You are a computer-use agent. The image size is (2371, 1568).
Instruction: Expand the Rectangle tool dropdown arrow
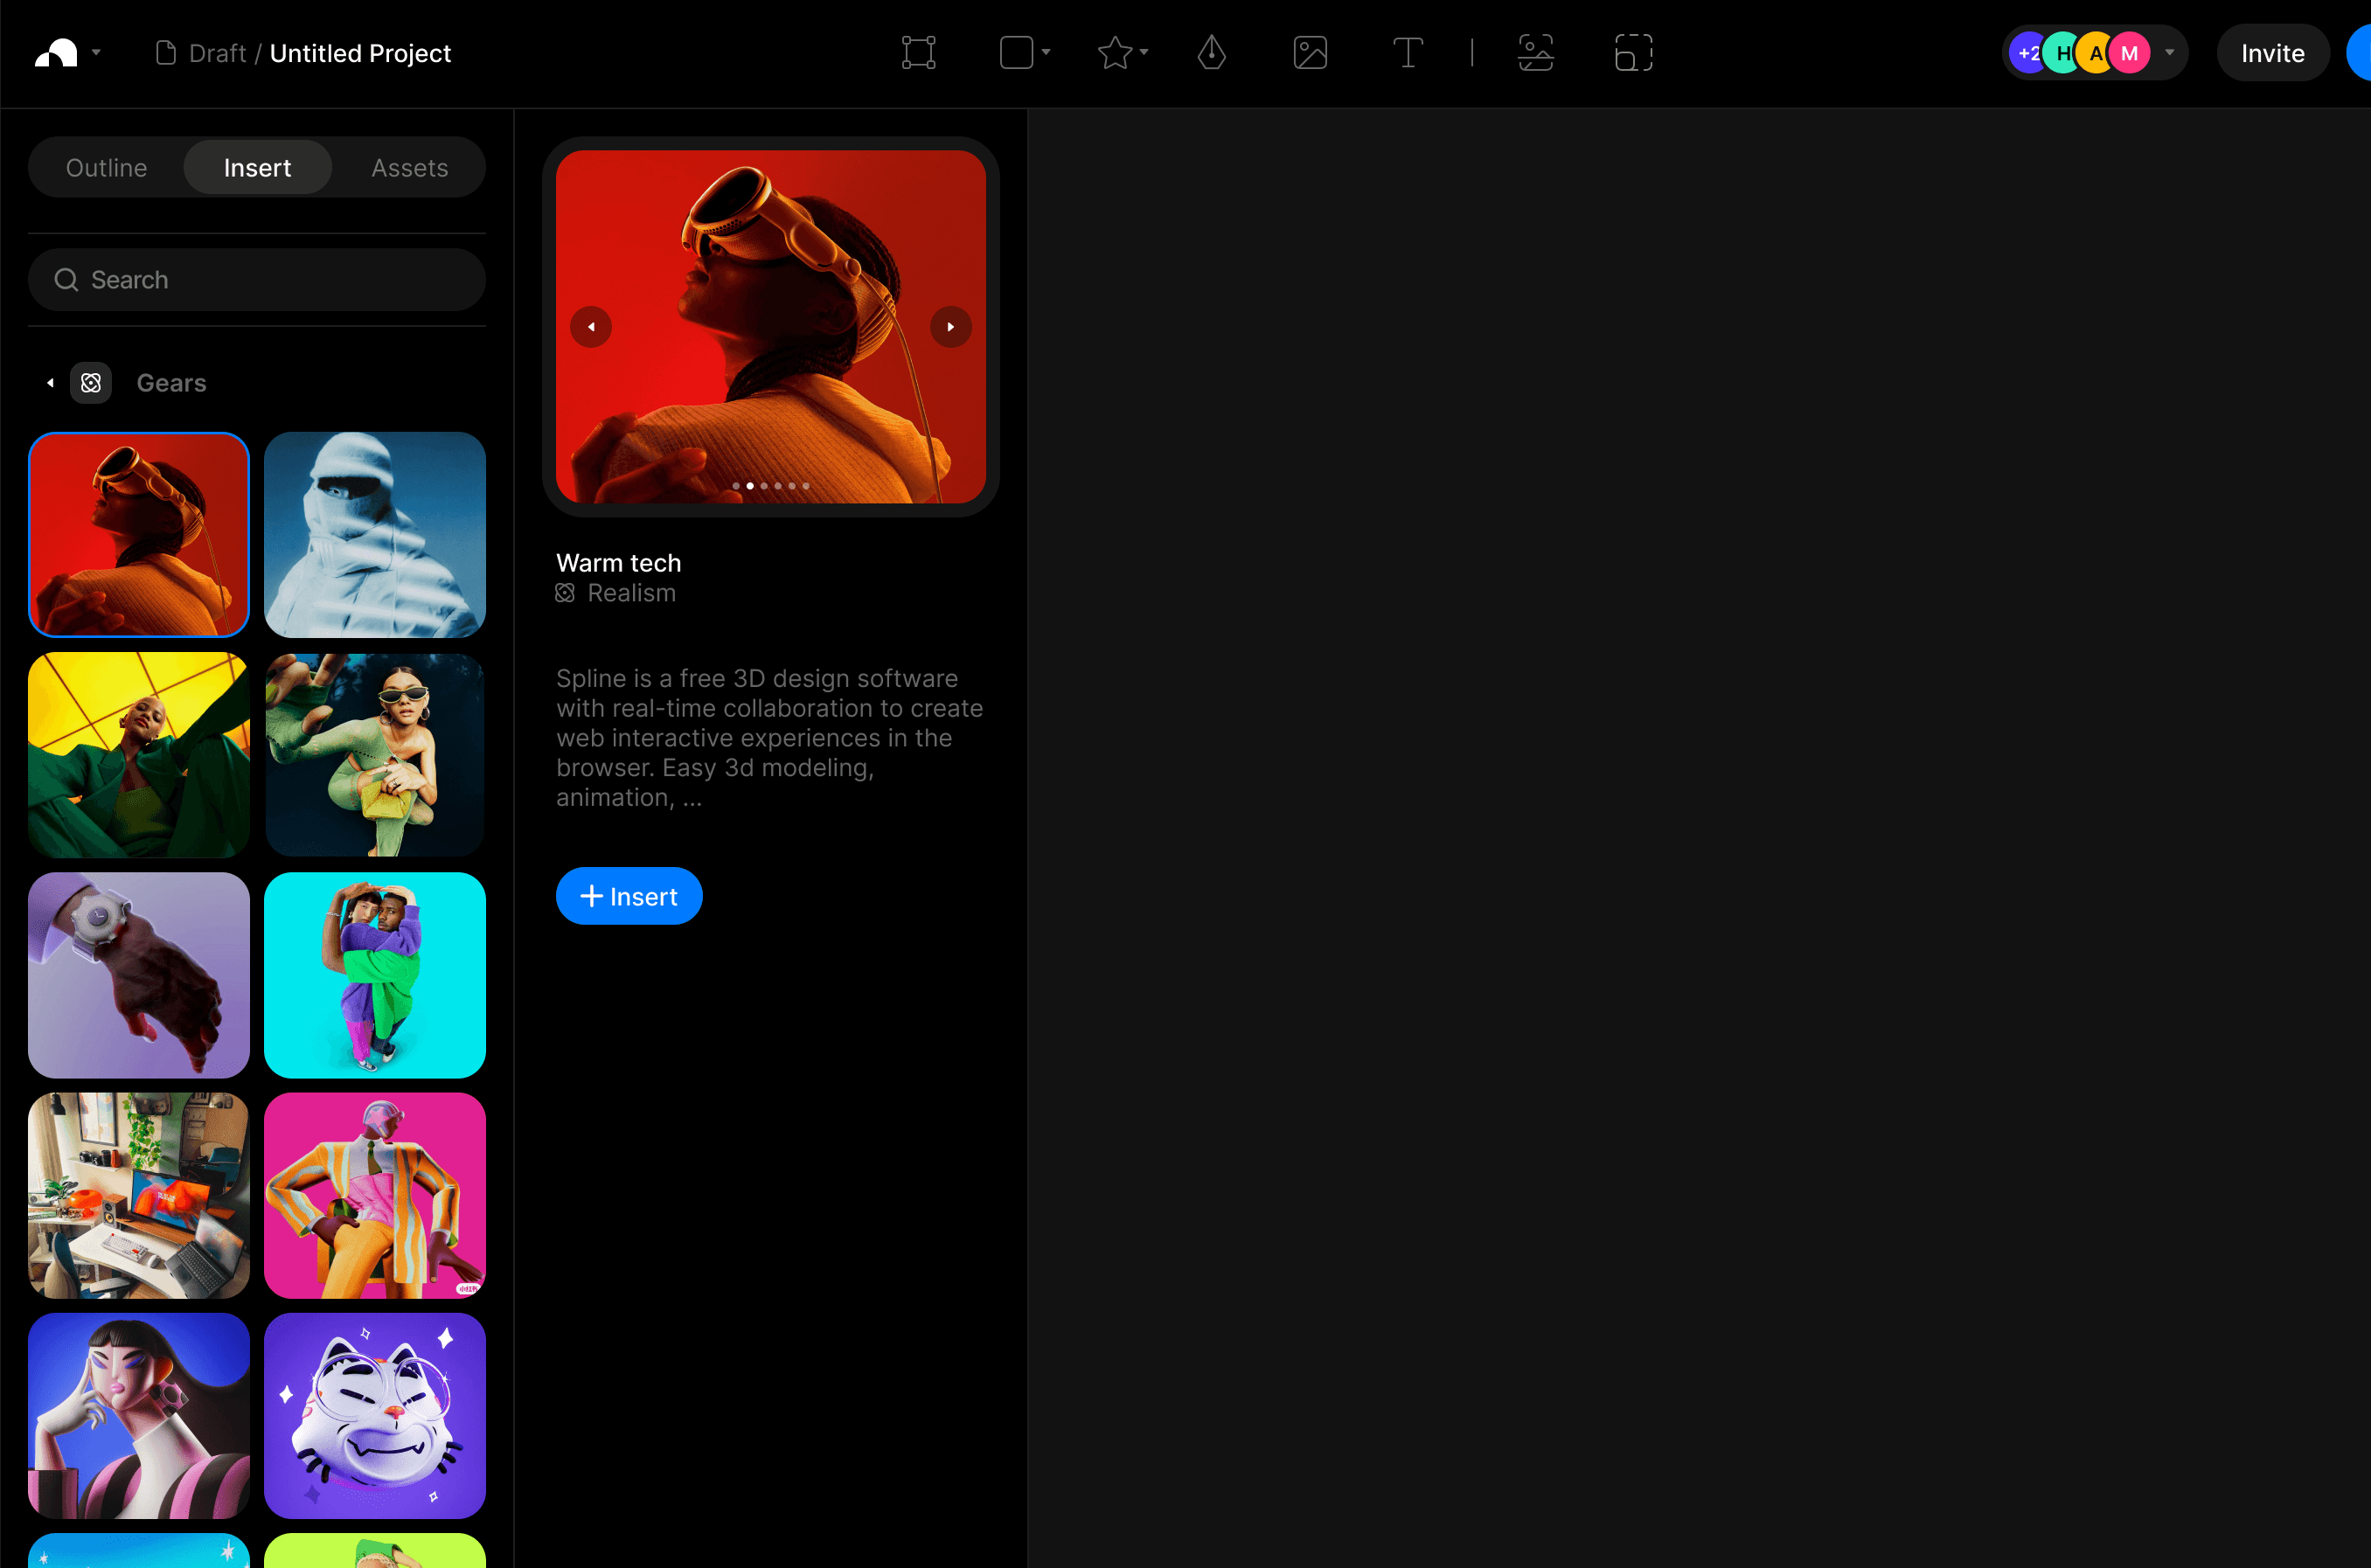click(1046, 52)
